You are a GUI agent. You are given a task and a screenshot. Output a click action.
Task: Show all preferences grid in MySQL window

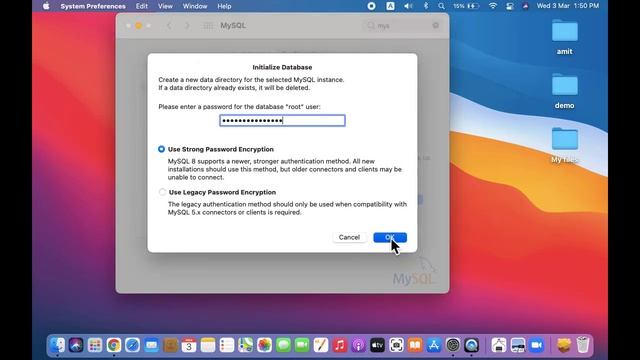tap(208, 25)
